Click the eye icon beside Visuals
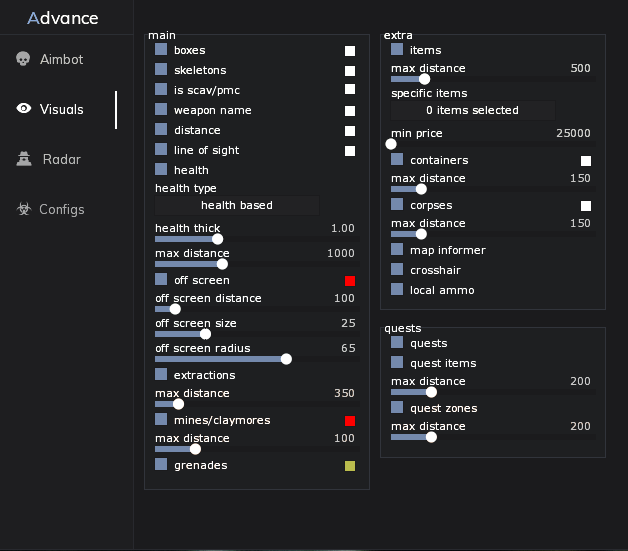This screenshot has width=628, height=551. point(24,109)
